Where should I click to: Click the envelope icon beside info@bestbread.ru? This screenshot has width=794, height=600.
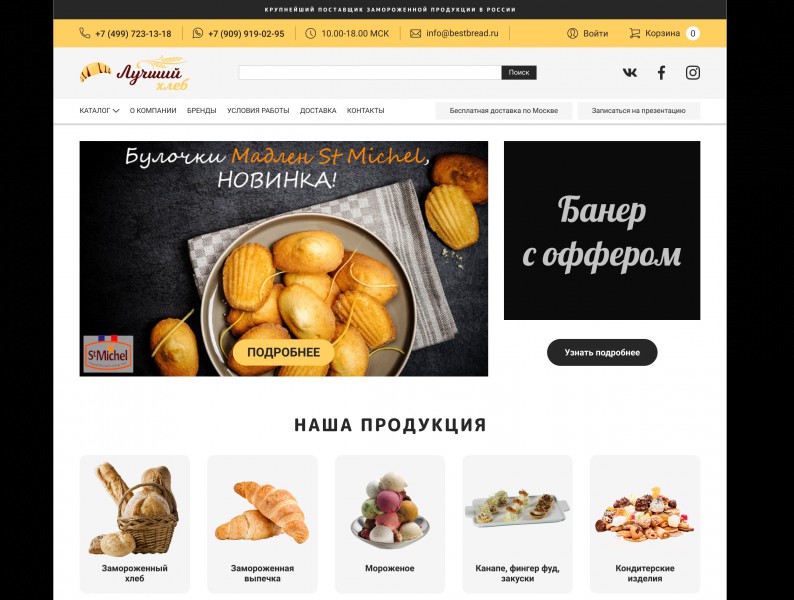[x=415, y=33]
